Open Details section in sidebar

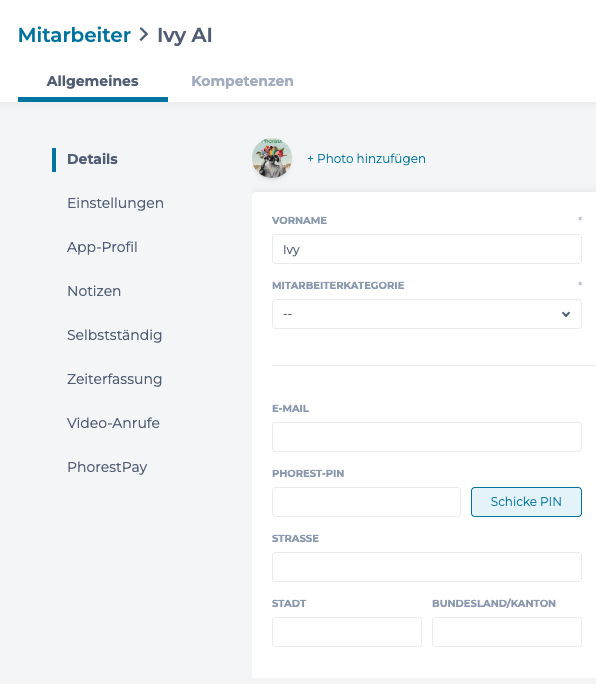pos(92,159)
